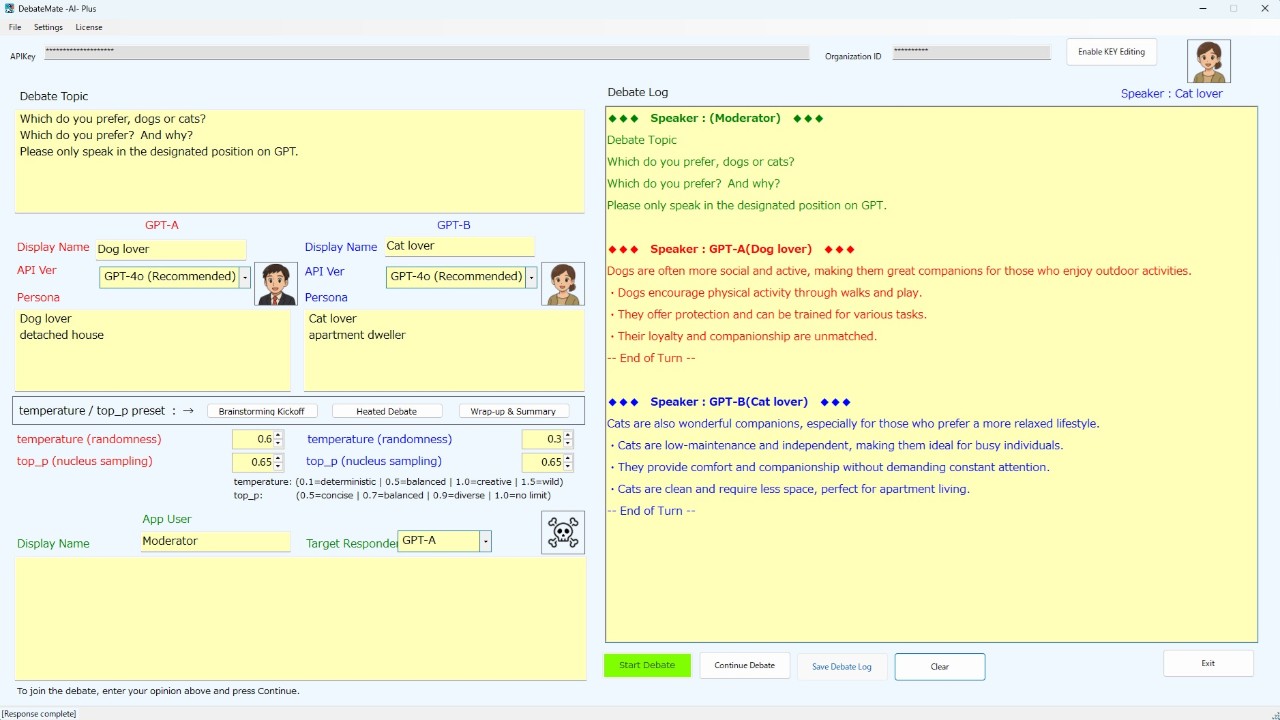Click the GPT-B woman avatar icon
The height and width of the screenshot is (720, 1280).
click(x=562, y=284)
